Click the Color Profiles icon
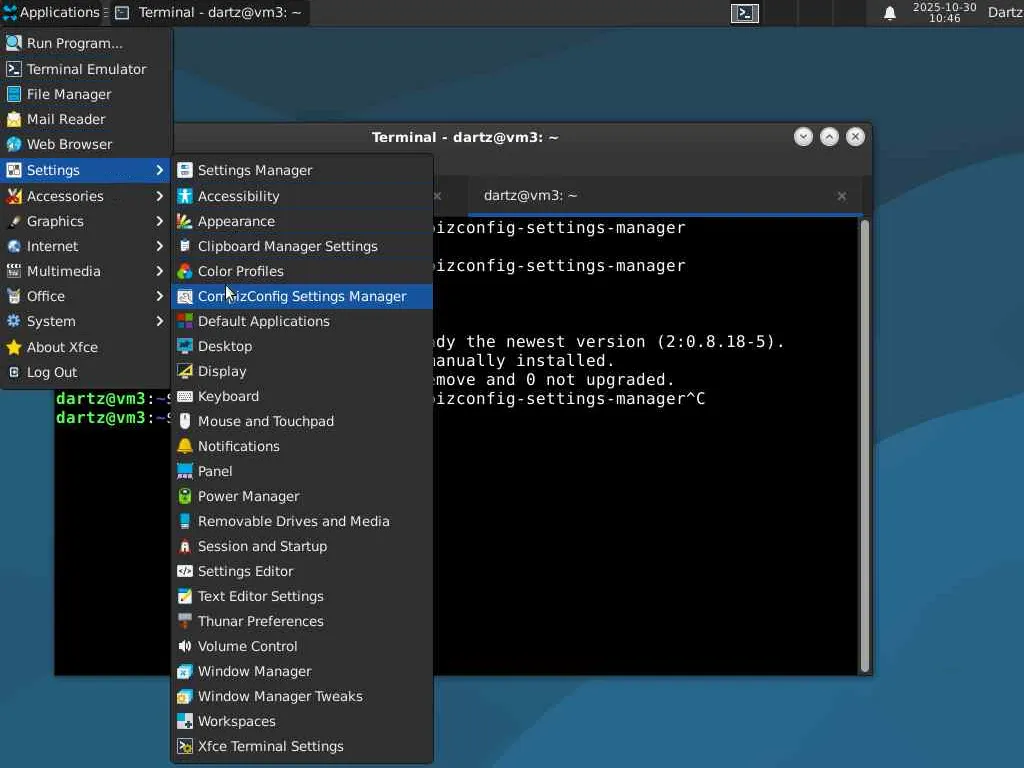 (185, 271)
